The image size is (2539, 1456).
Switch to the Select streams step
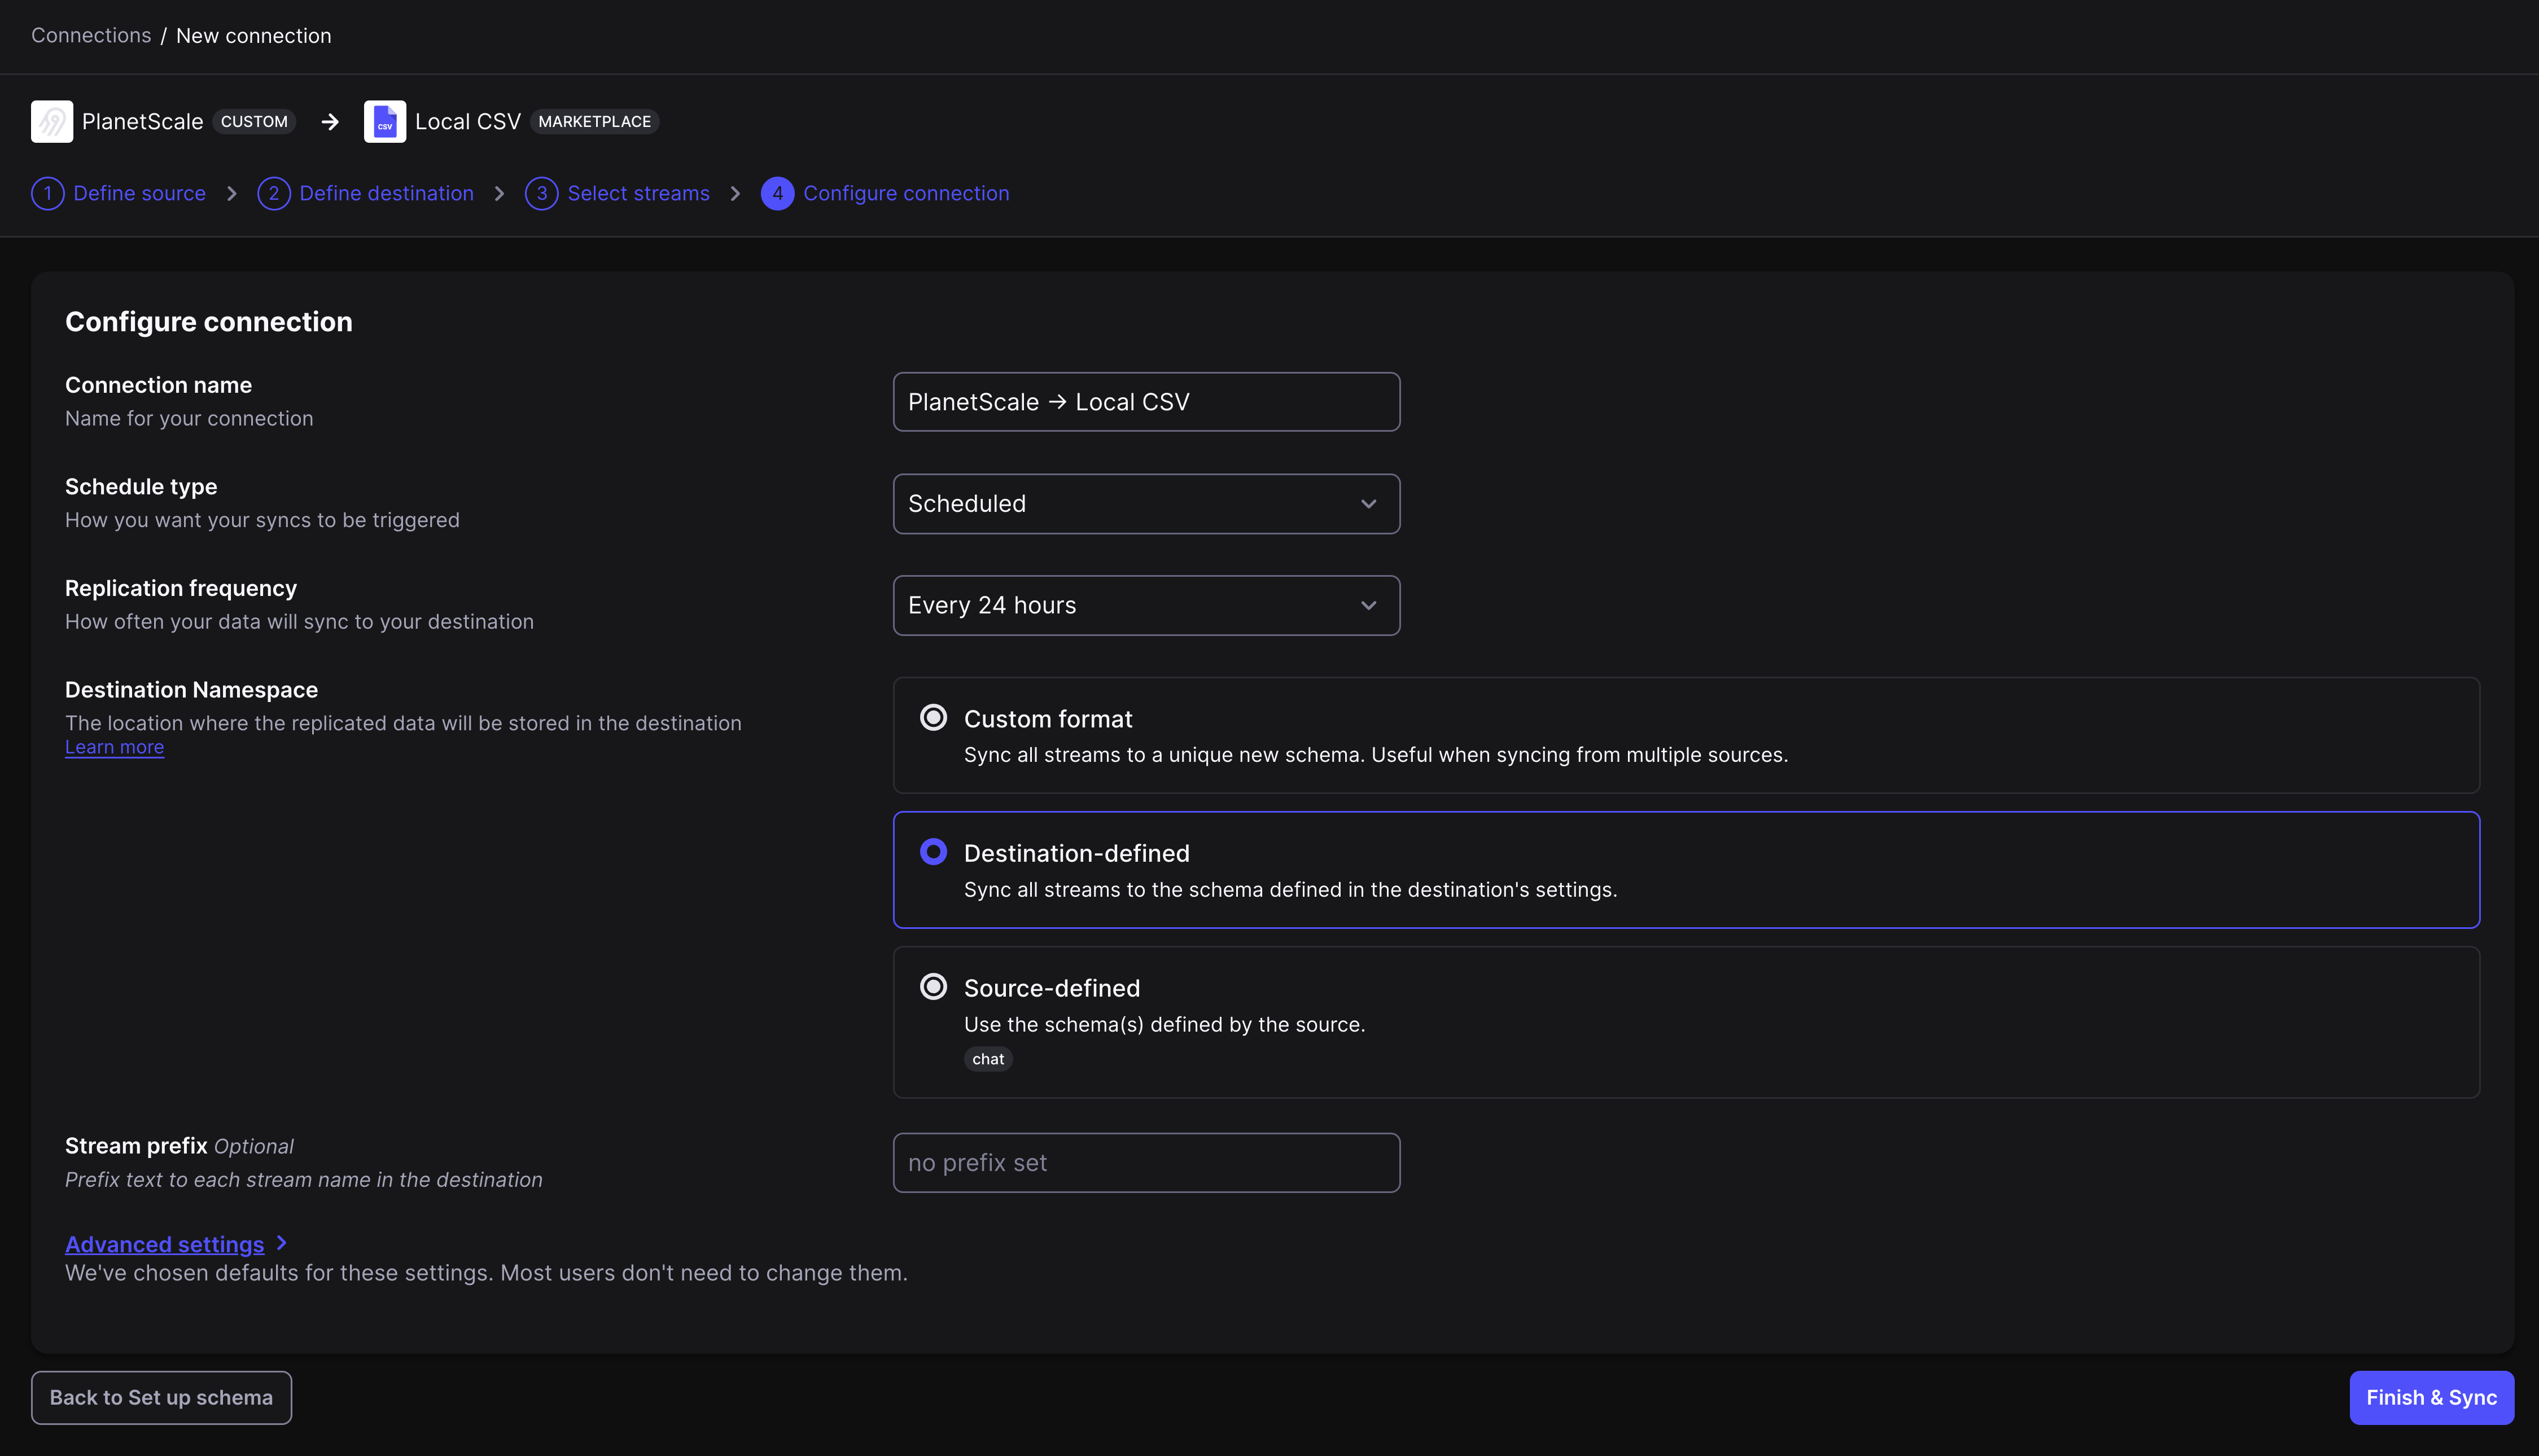[638, 193]
